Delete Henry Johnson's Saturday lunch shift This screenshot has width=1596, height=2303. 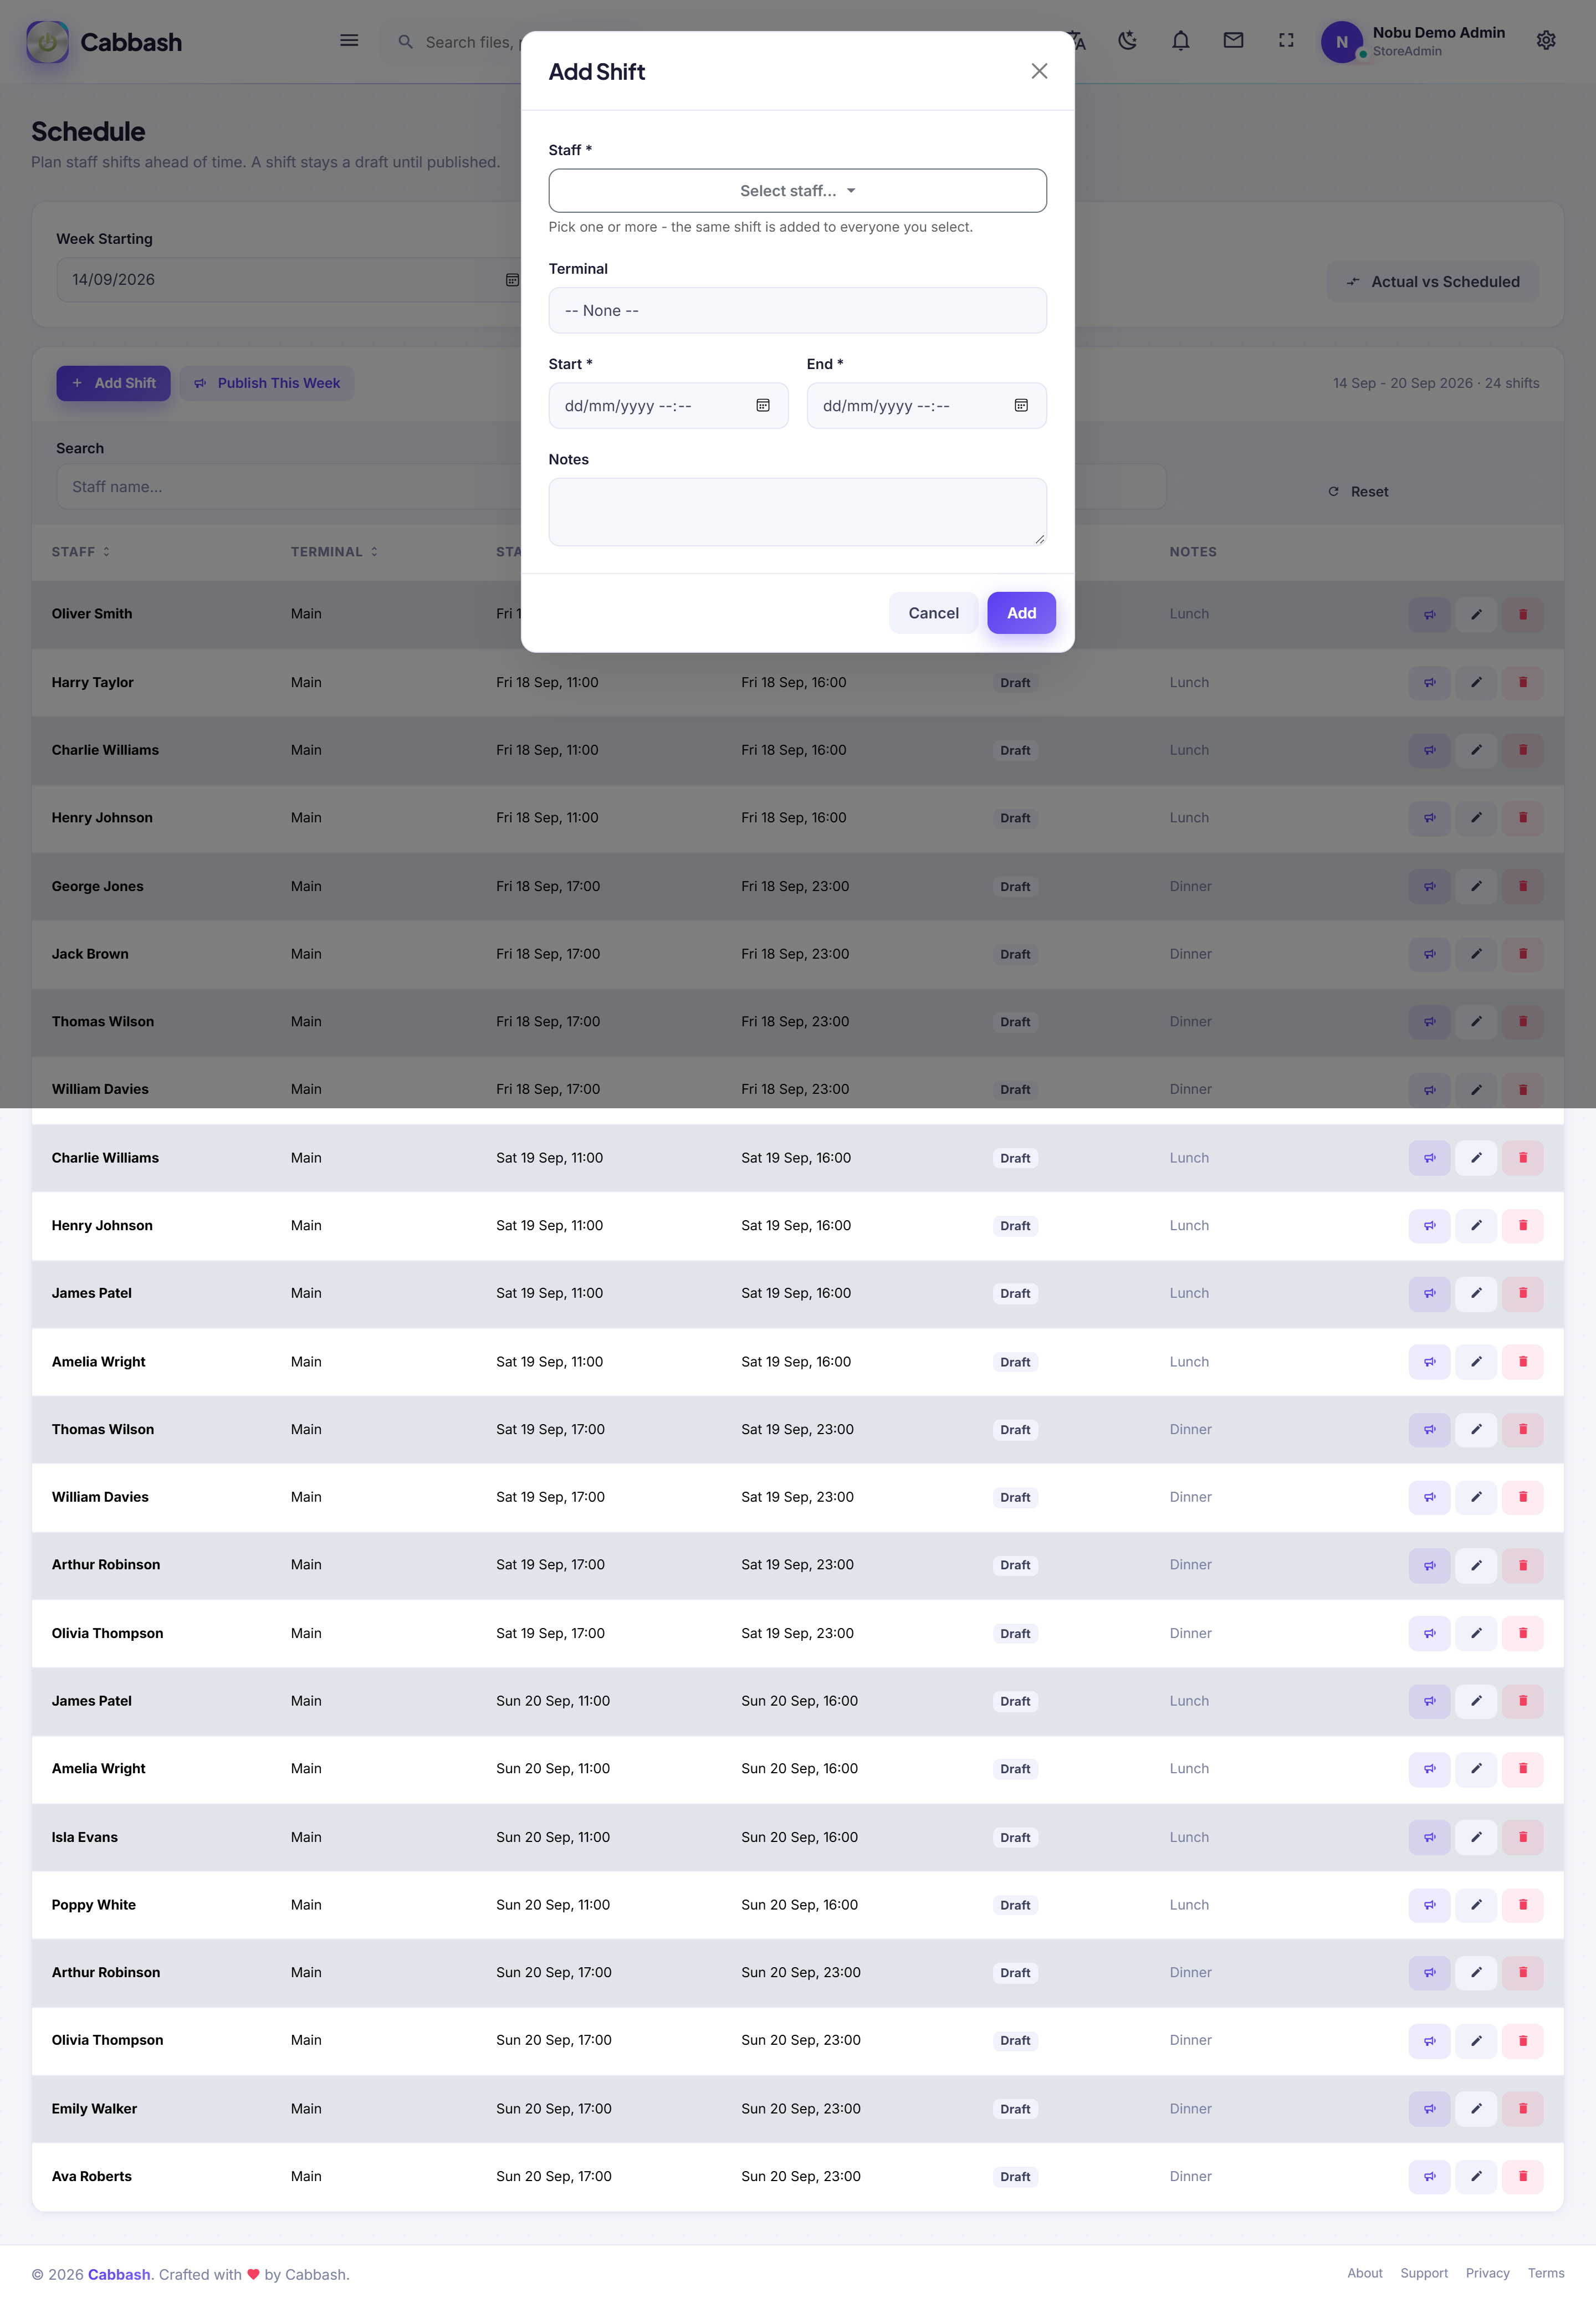[1522, 1226]
